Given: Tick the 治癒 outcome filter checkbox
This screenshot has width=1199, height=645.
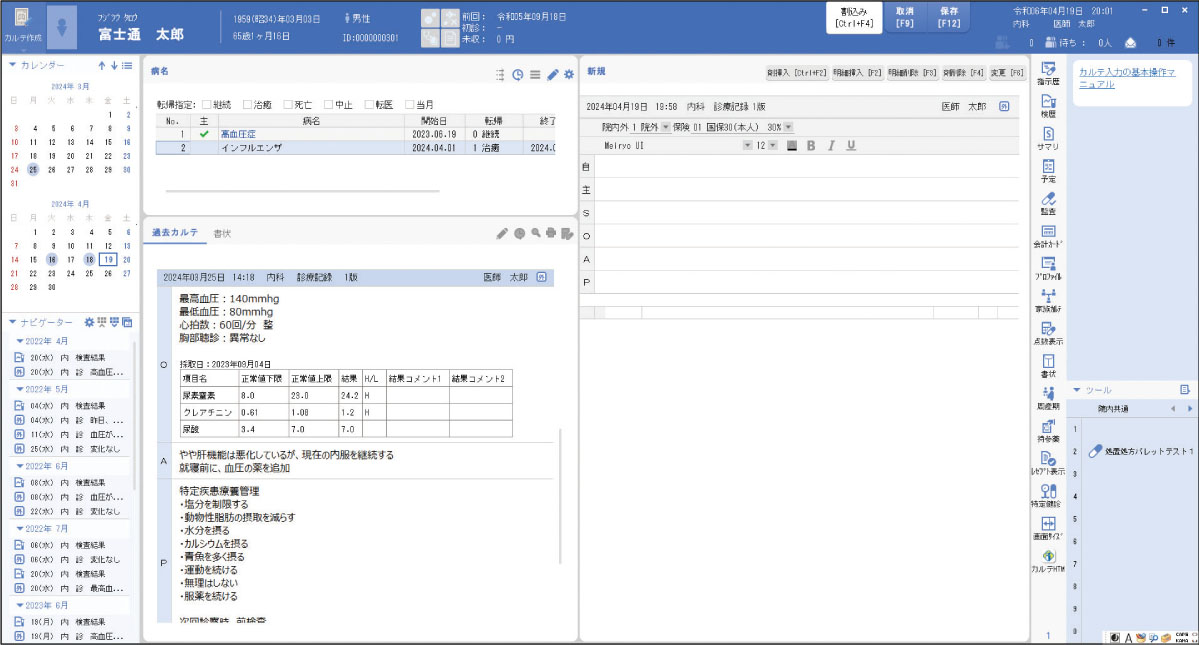Looking at the screenshot, I should coord(248,104).
